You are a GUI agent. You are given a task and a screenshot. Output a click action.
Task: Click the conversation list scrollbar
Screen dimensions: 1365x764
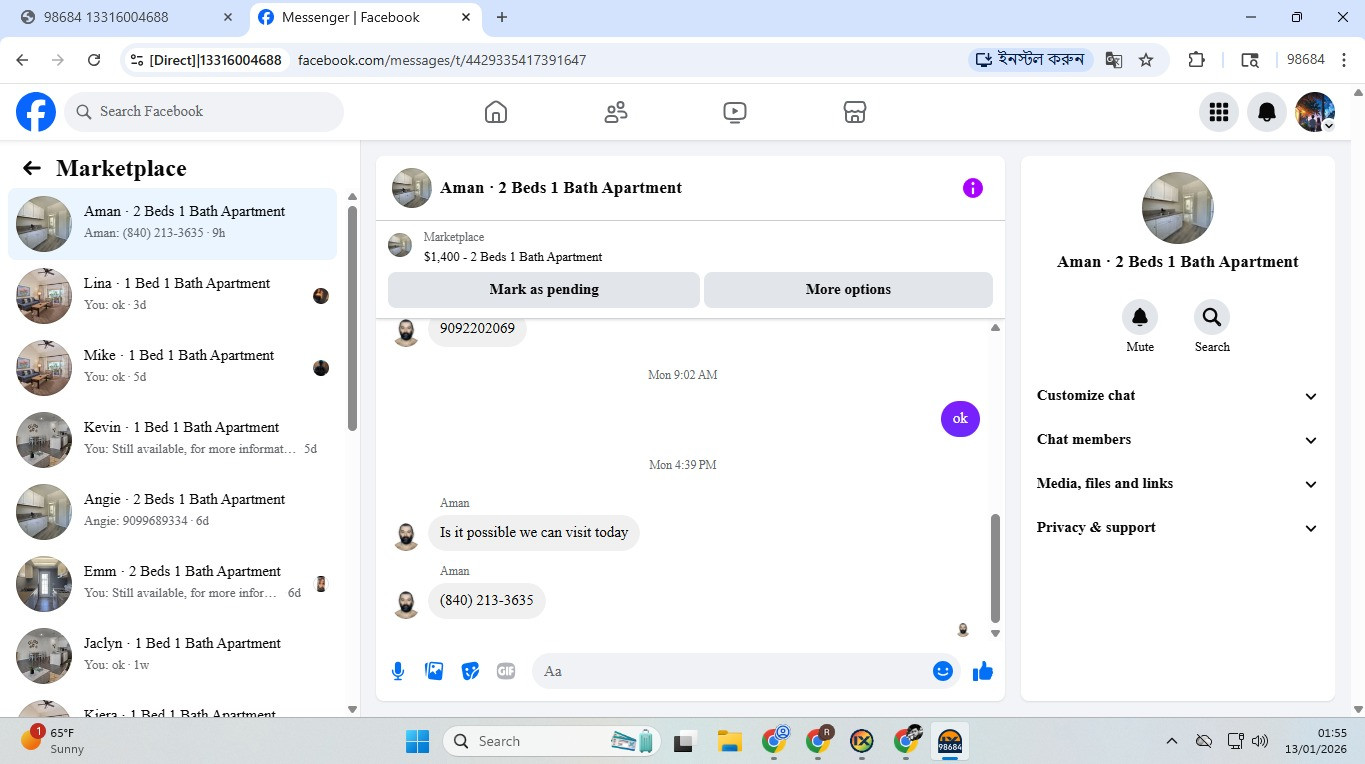[352, 318]
